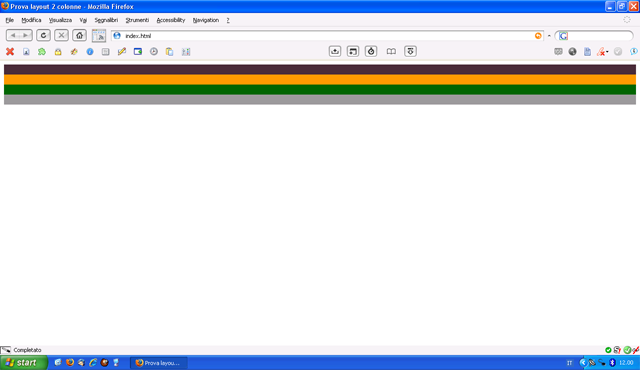Click the yellow padlock toolbar icon
The image size is (640, 370).
tap(58, 52)
